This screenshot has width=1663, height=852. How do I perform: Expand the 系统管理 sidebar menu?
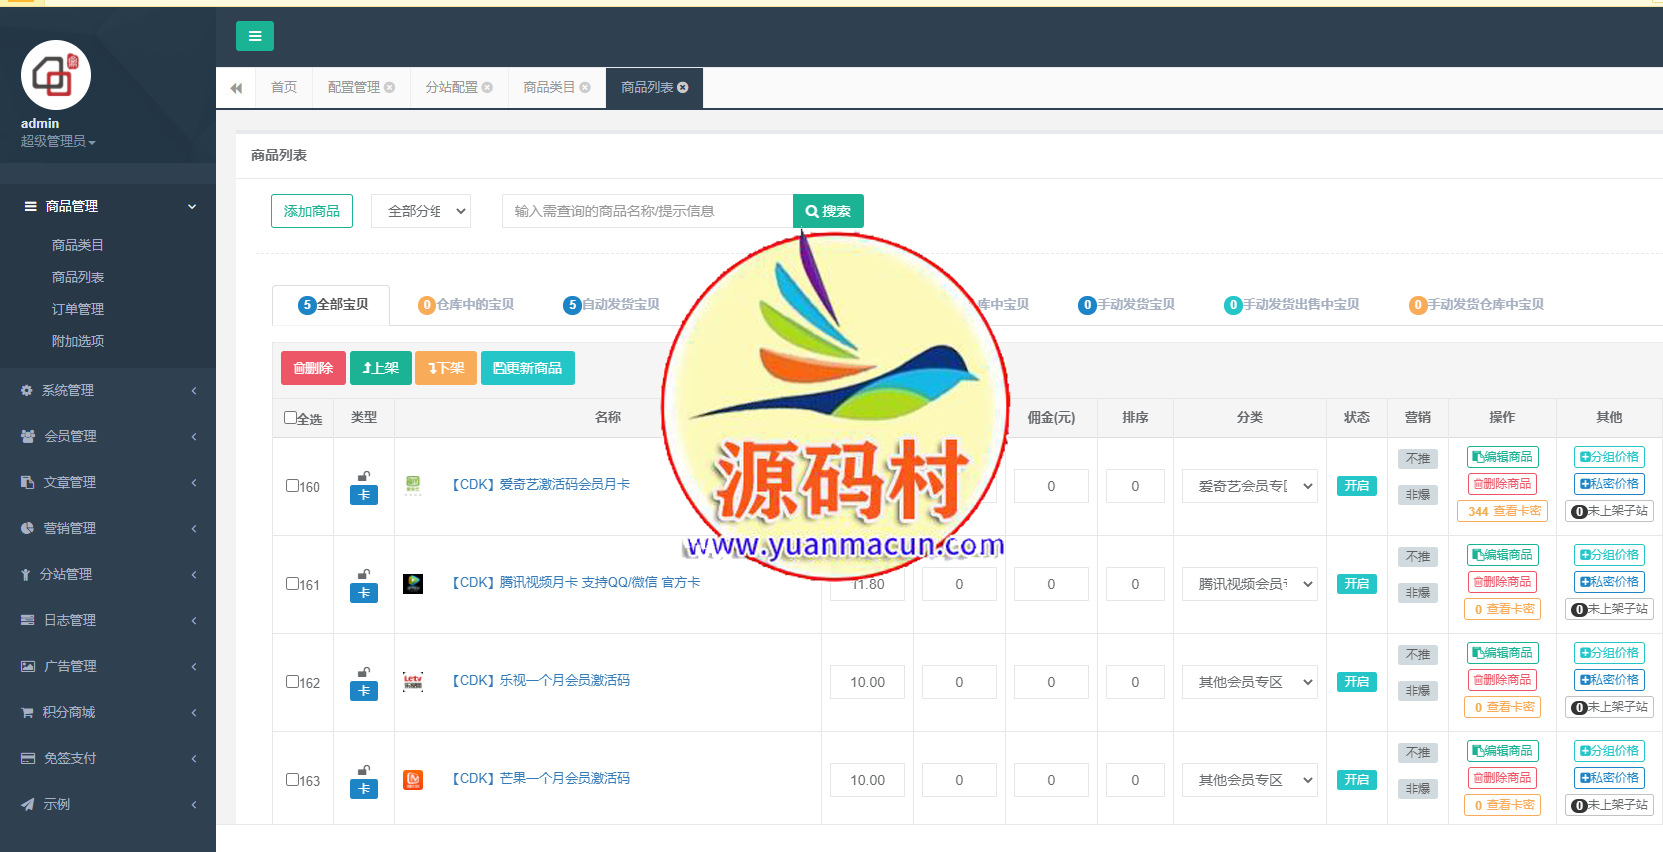coord(108,390)
